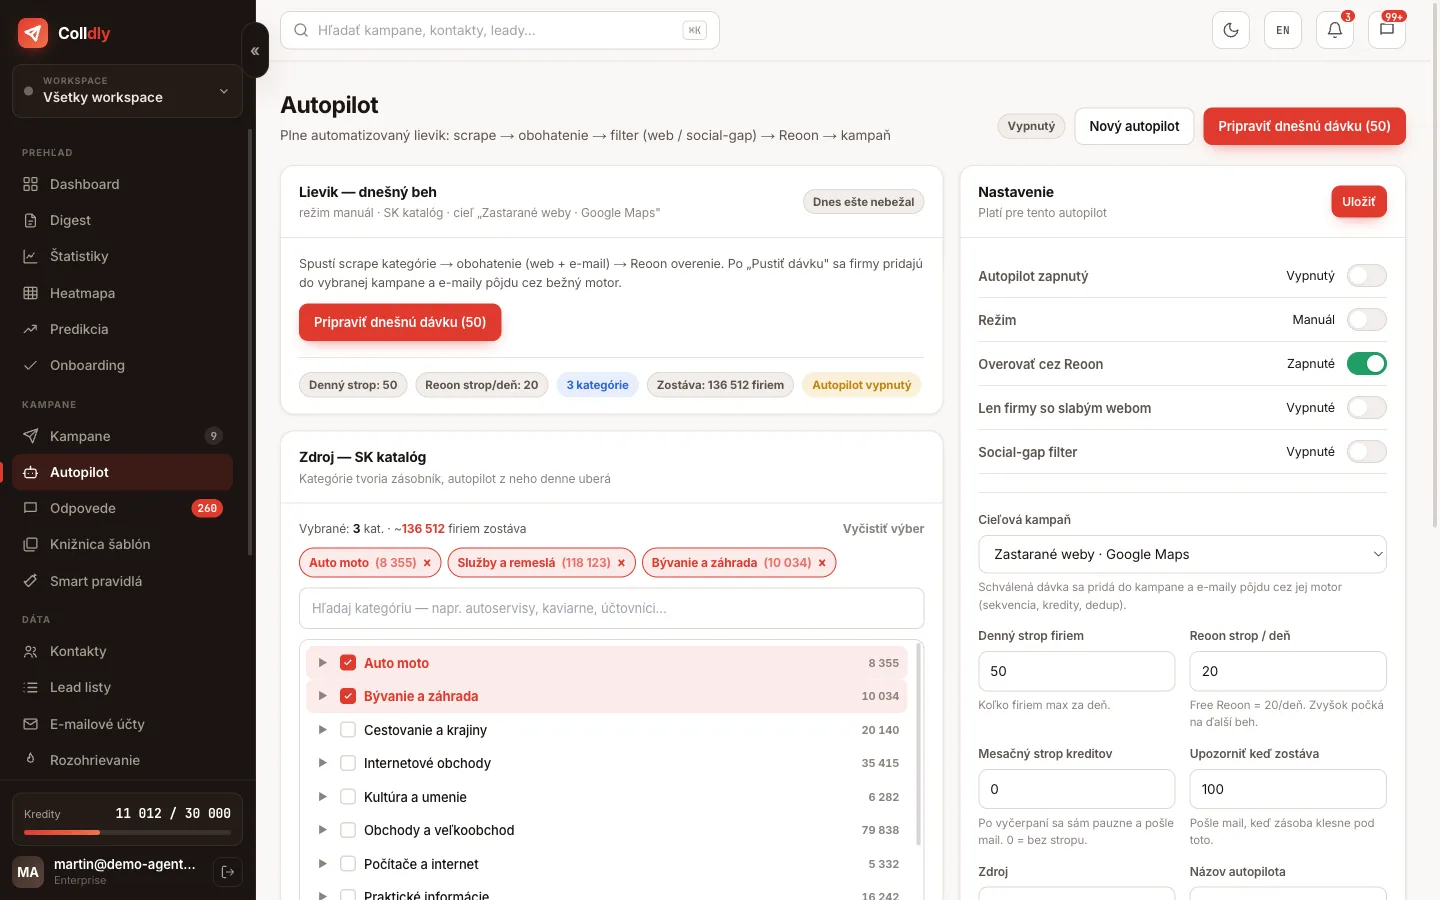The width and height of the screenshot is (1440, 900).
Task: Click the E-mailové účty envelope icon
Action: click(x=31, y=724)
